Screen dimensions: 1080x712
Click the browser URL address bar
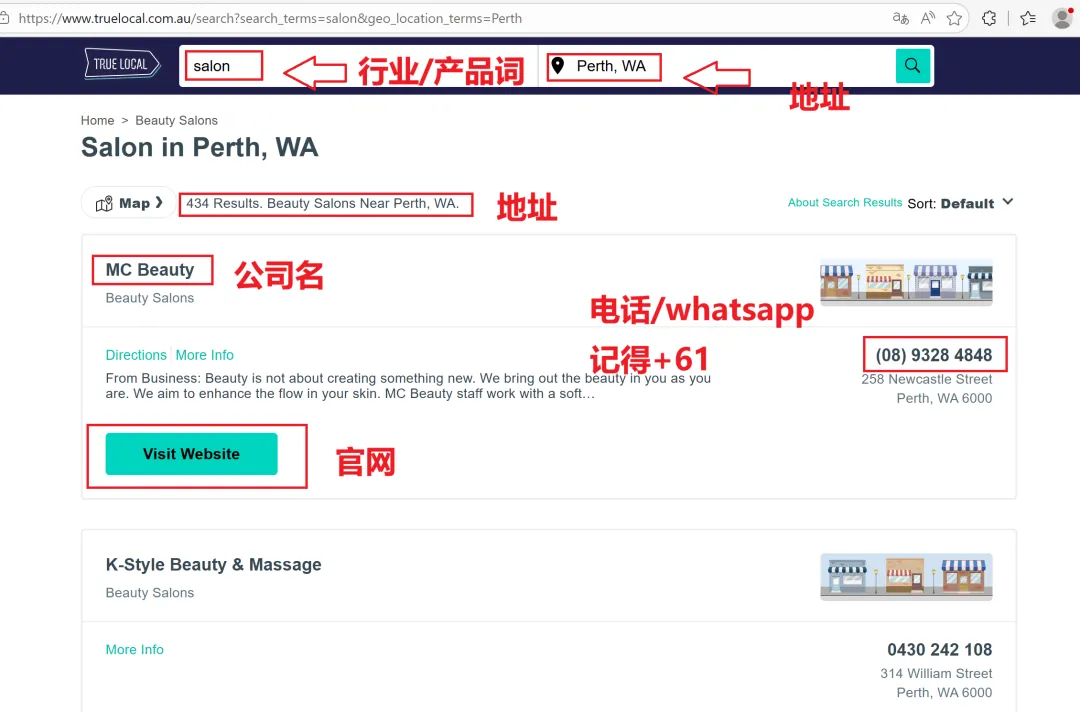coord(448,19)
